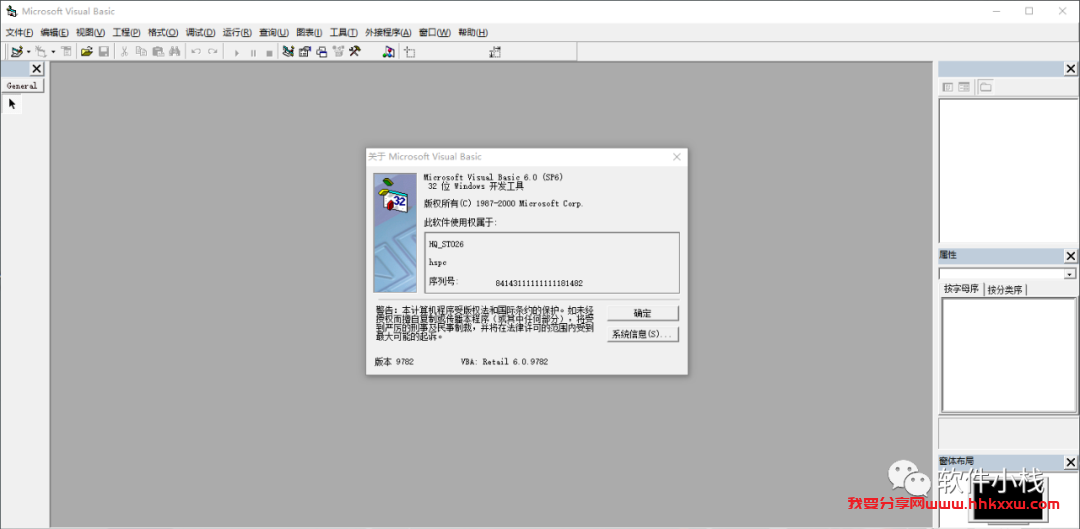Click the Cut scissors icon
The width and height of the screenshot is (1080, 529).
point(125,52)
